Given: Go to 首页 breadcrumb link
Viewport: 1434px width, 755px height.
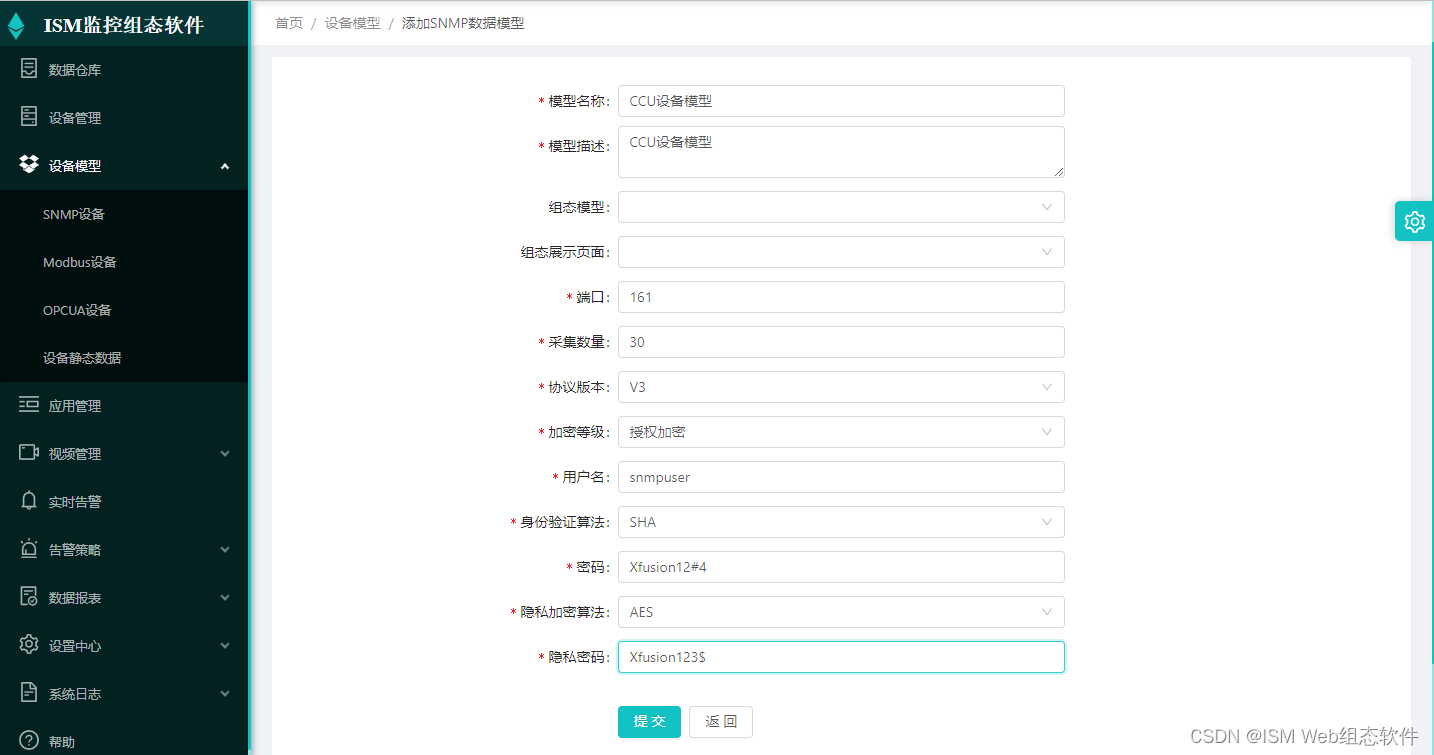Looking at the screenshot, I should click(289, 23).
